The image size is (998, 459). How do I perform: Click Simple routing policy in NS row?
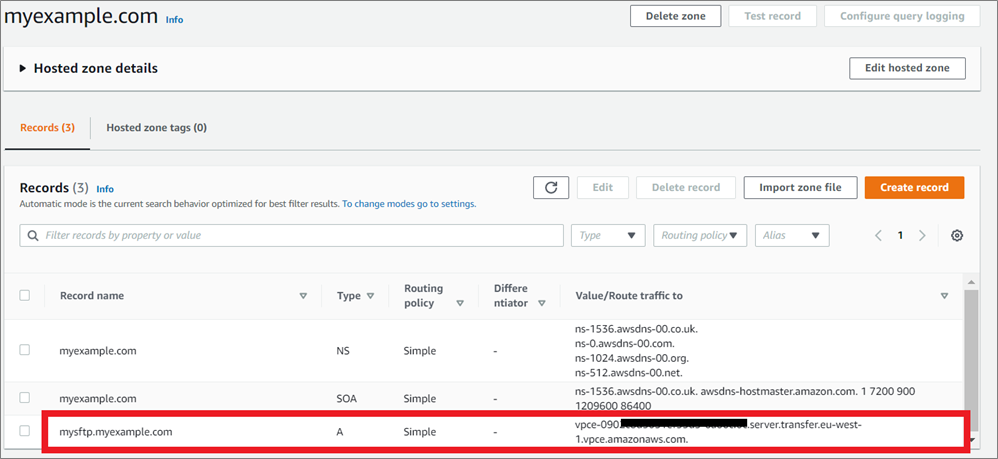click(x=419, y=350)
